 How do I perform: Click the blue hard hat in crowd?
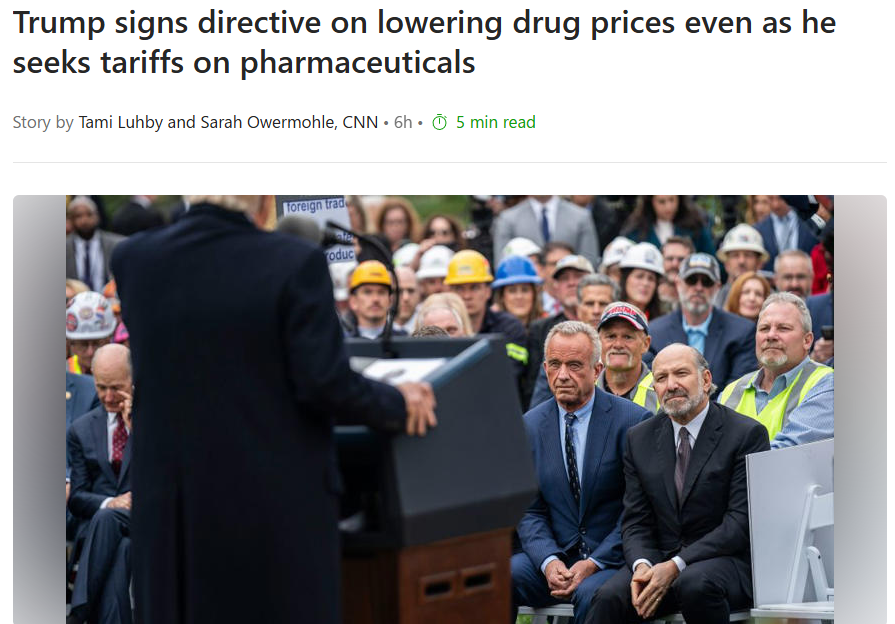pyautogui.click(x=515, y=271)
